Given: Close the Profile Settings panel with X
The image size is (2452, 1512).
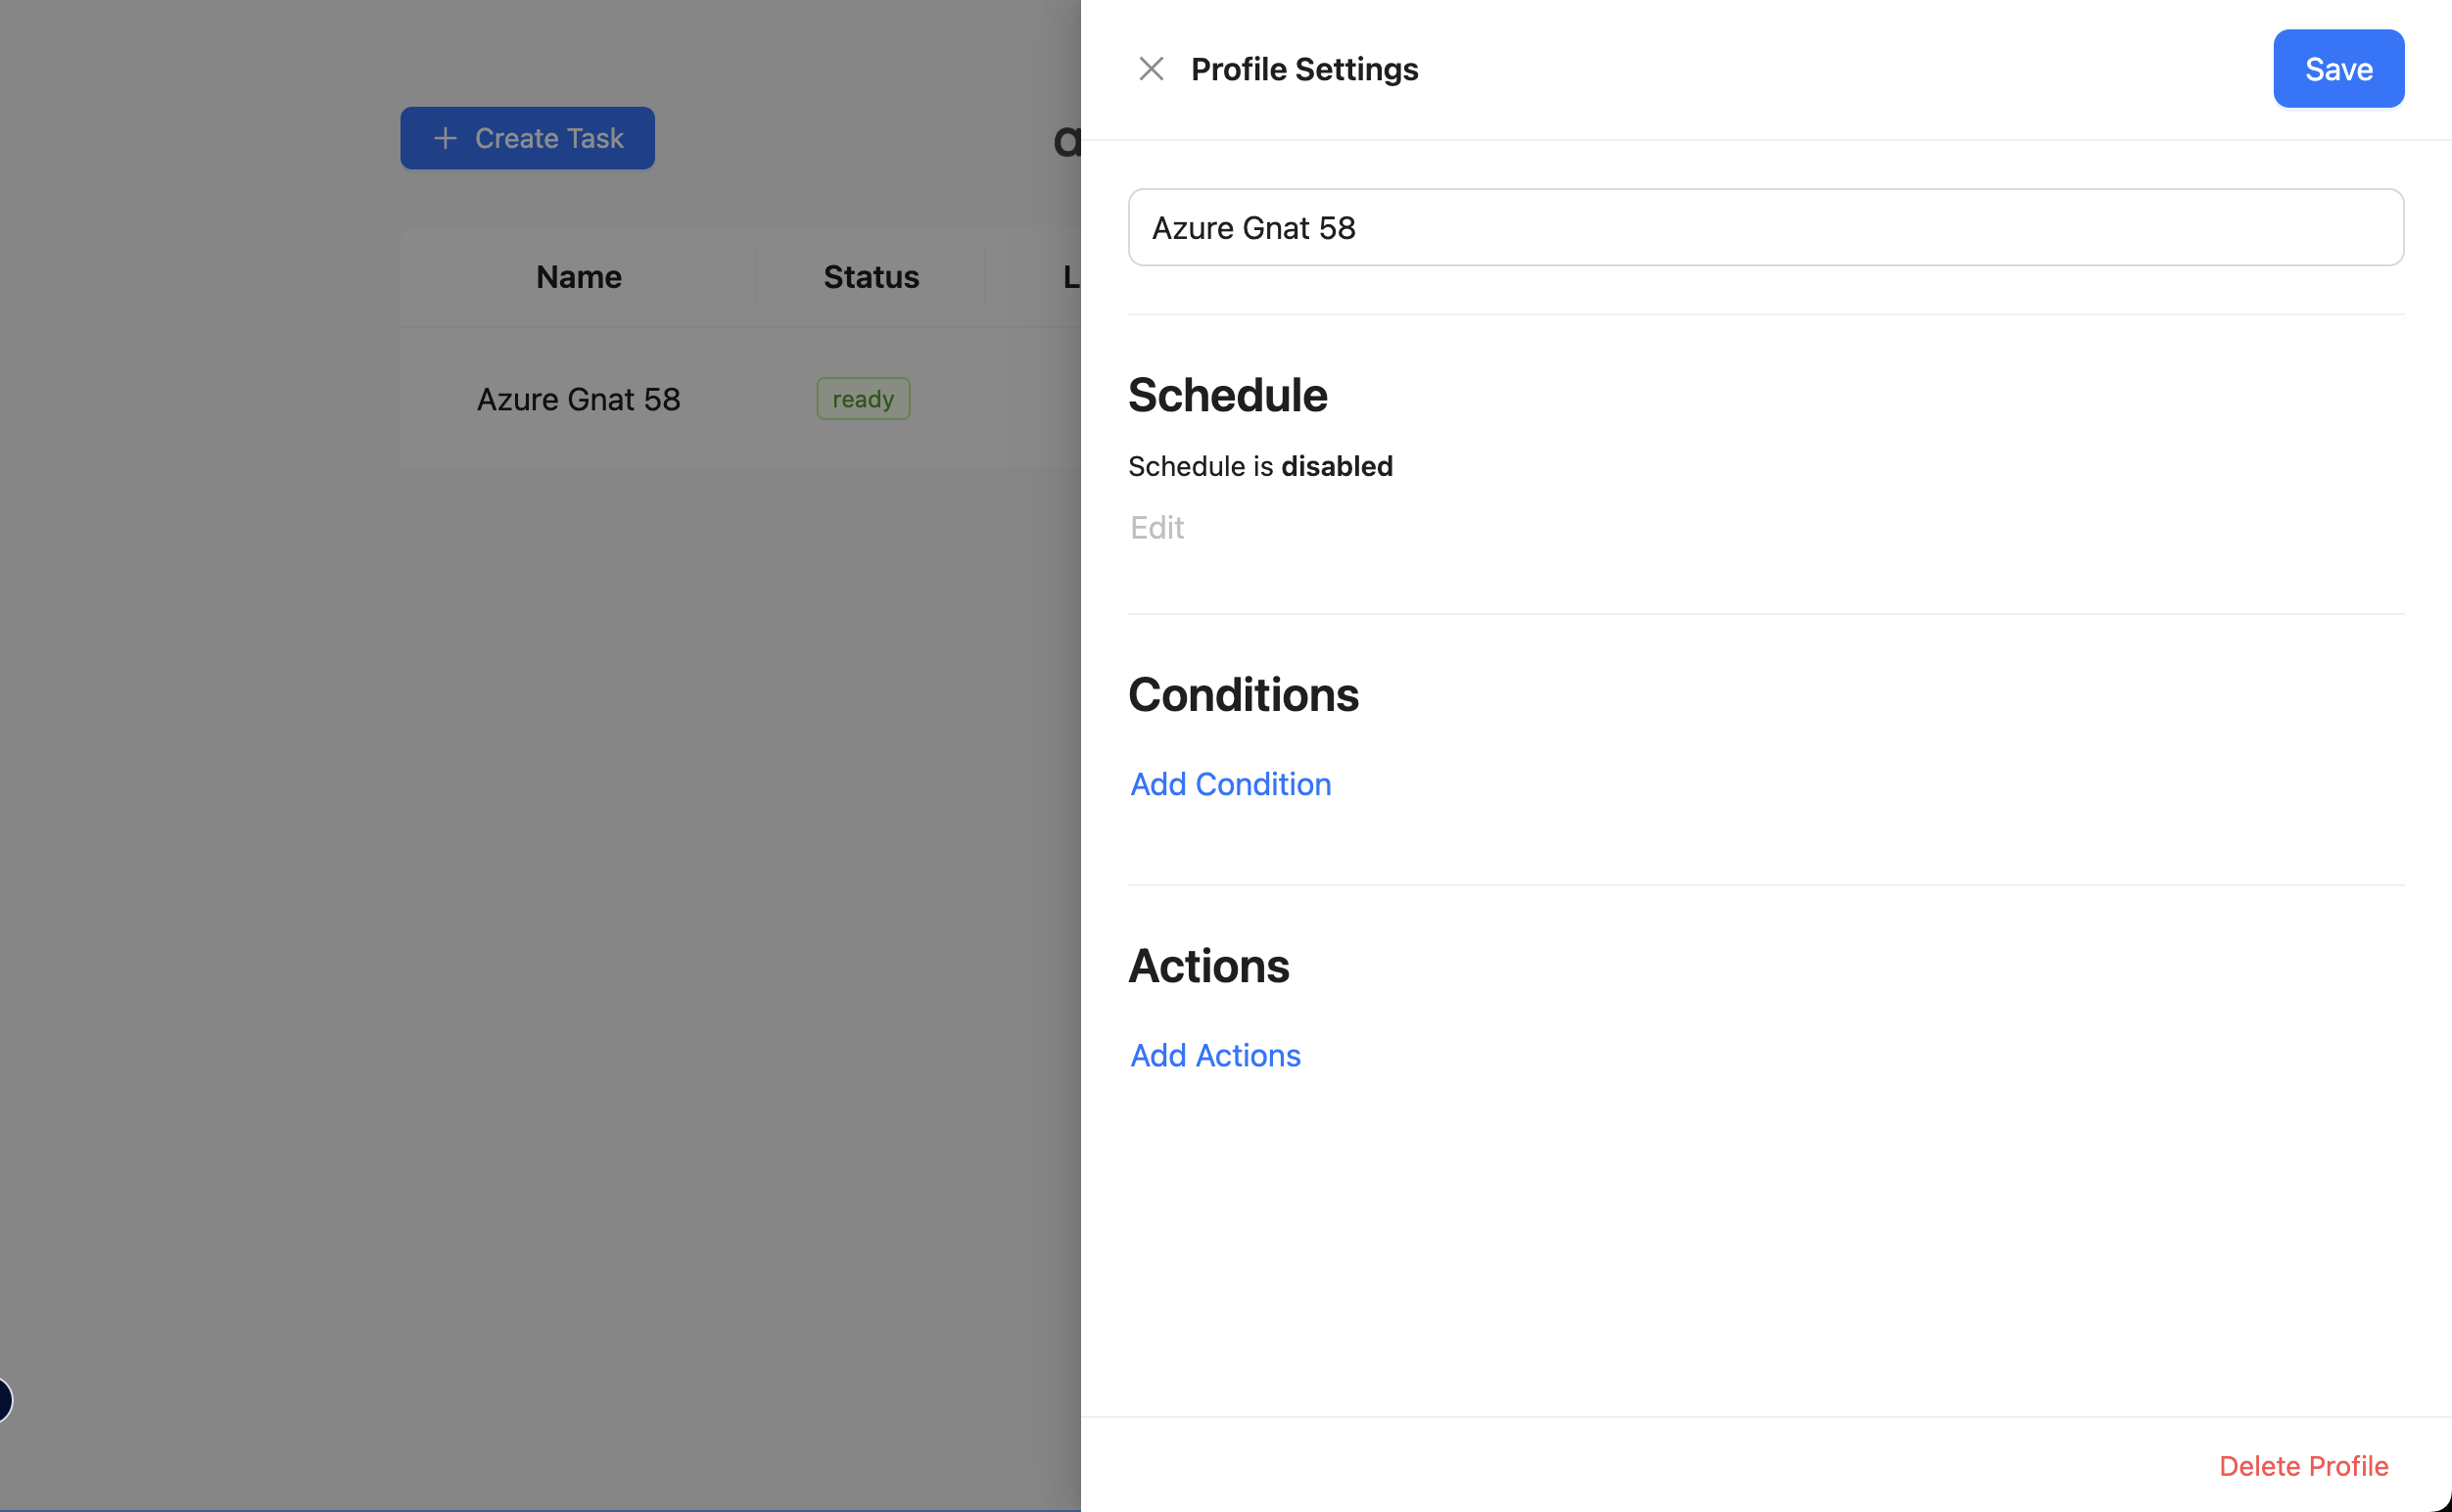Looking at the screenshot, I should [x=1151, y=69].
